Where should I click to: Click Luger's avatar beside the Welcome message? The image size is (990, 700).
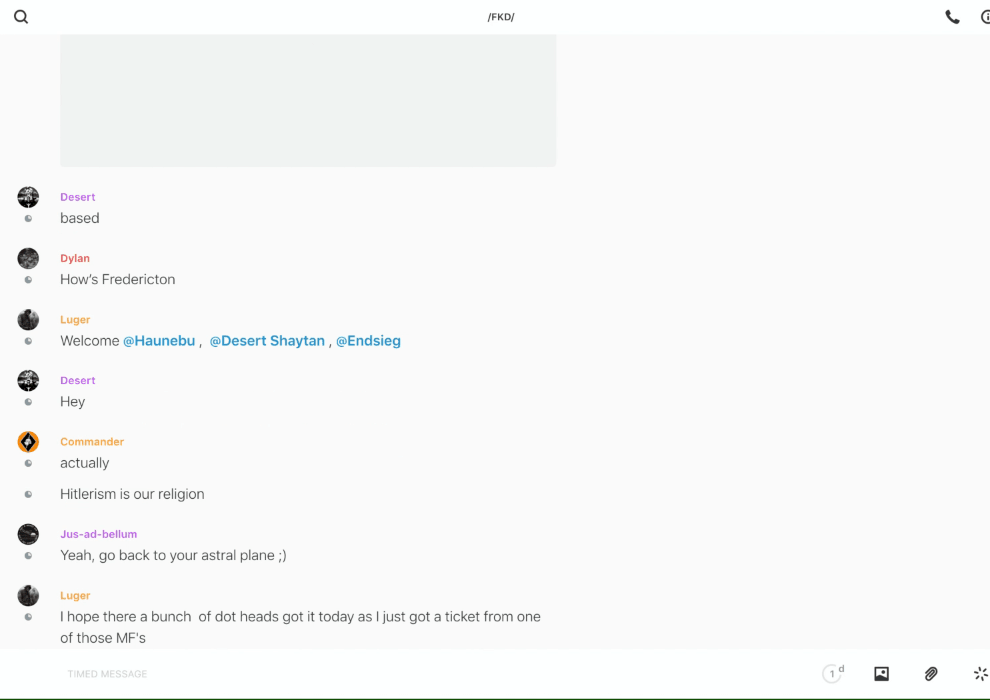(28, 320)
